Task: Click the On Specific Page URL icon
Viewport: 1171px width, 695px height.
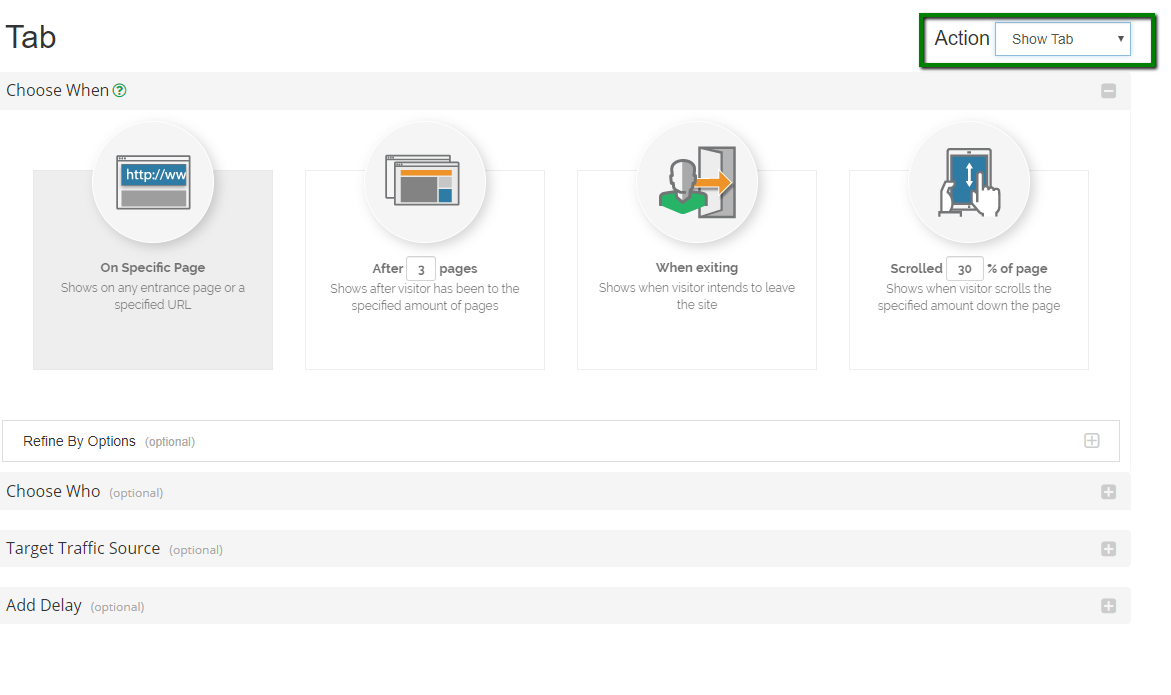Action: click(x=152, y=182)
